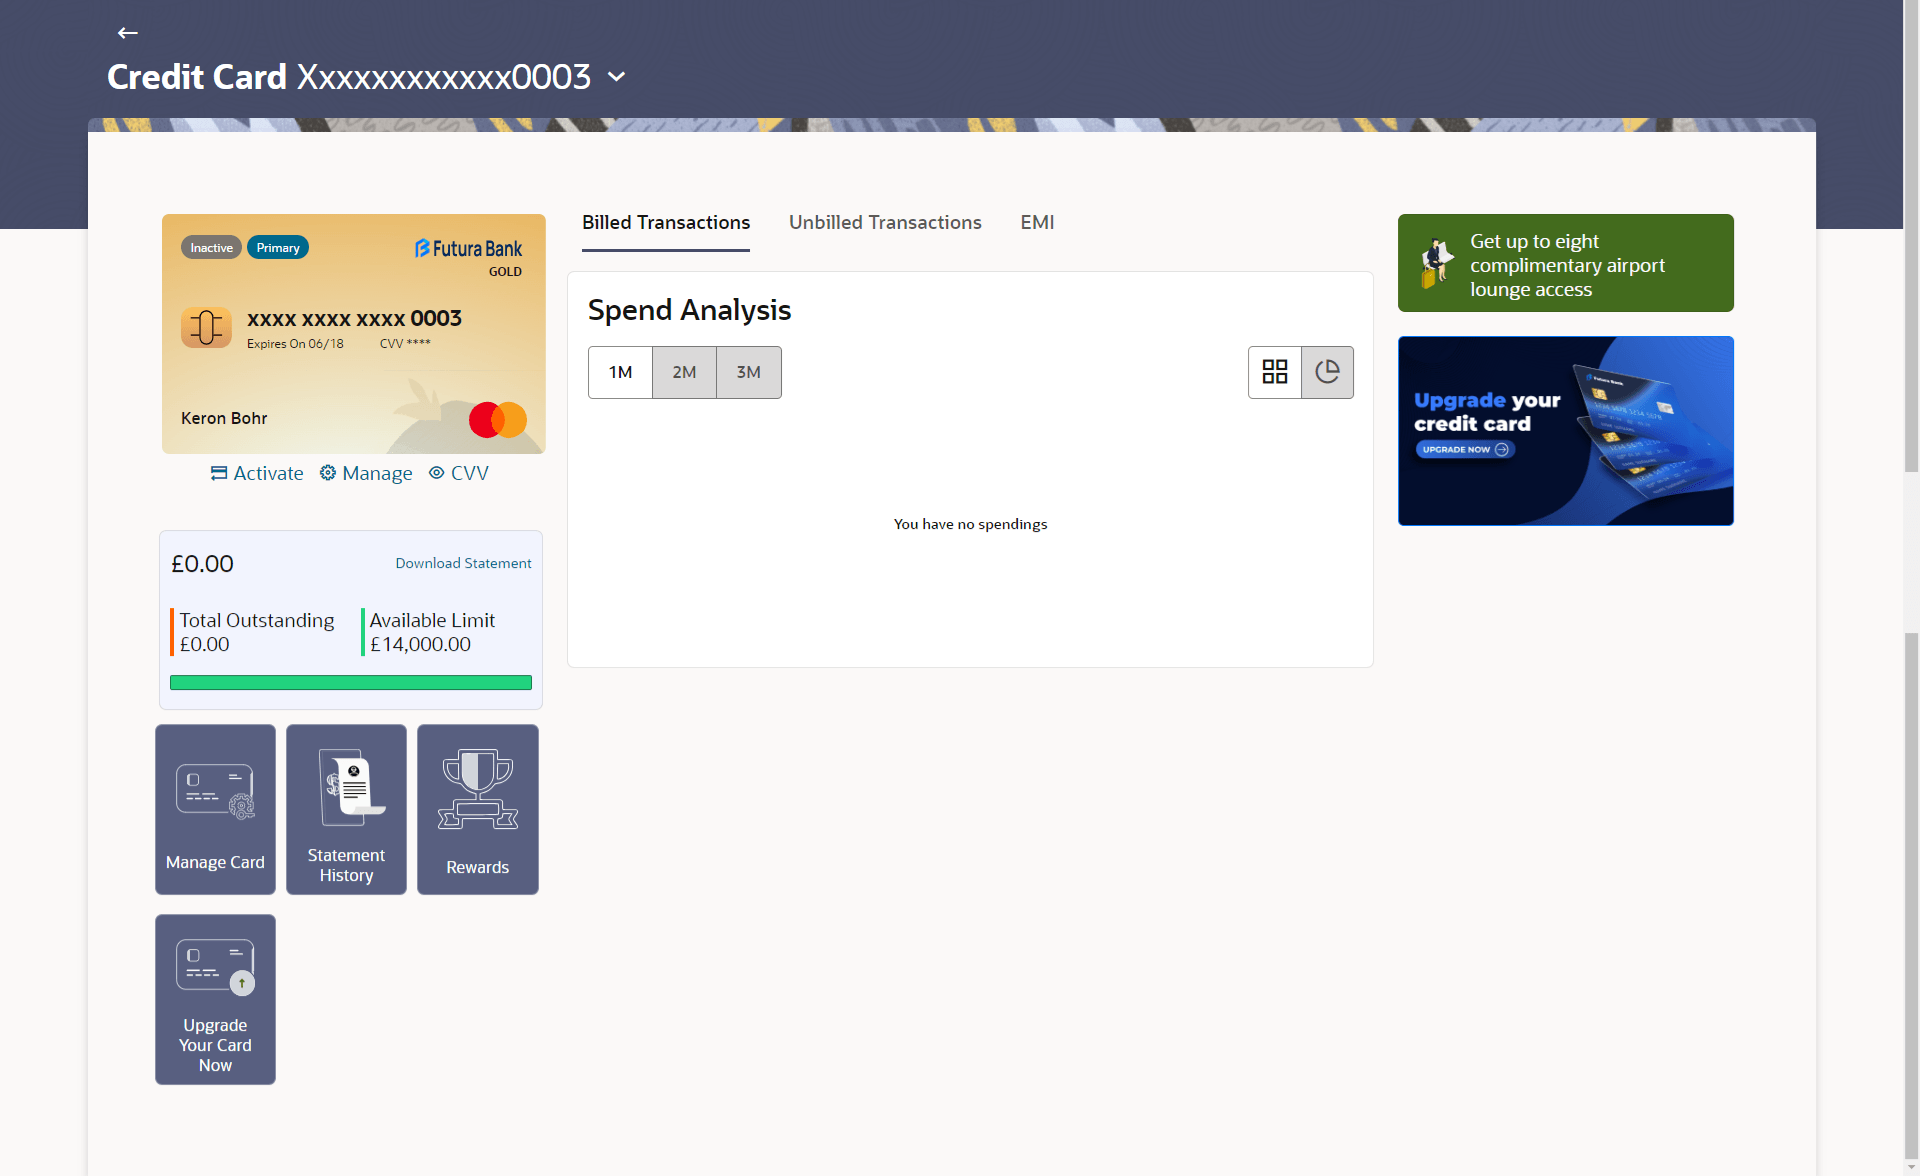The image size is (1920, 1176).
Task: Select the 2M period
Action: pos(684,372)
